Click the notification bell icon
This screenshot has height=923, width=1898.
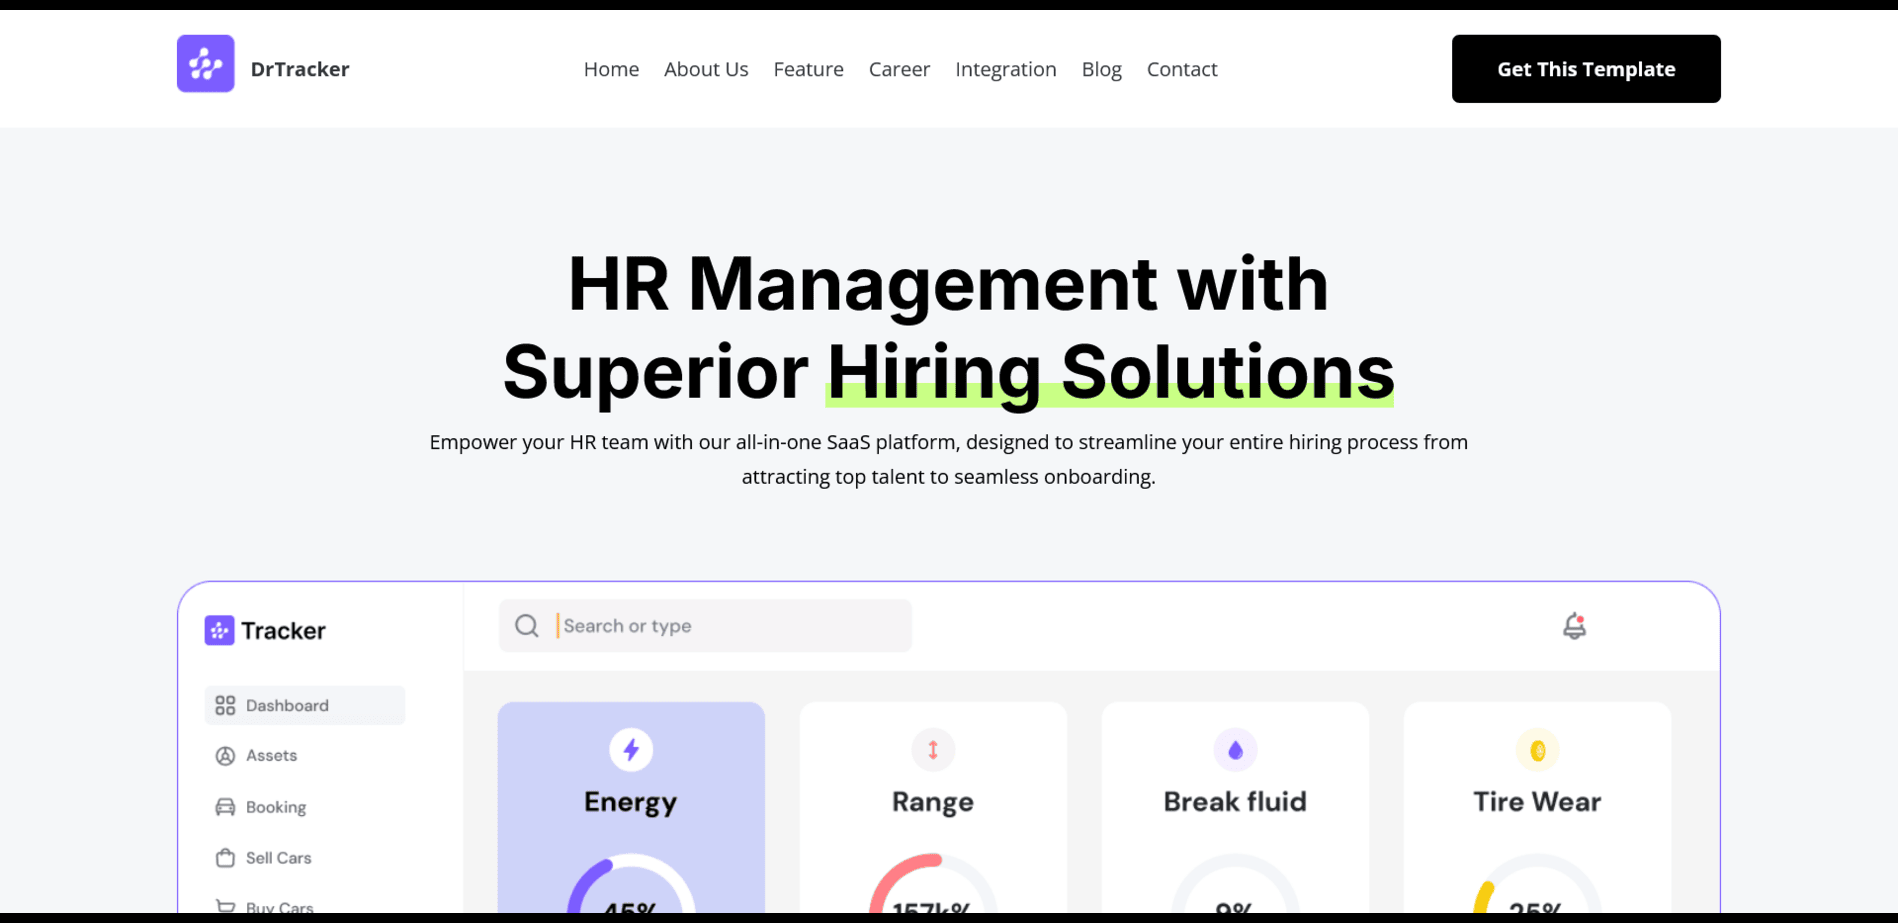pos(1574,626)
